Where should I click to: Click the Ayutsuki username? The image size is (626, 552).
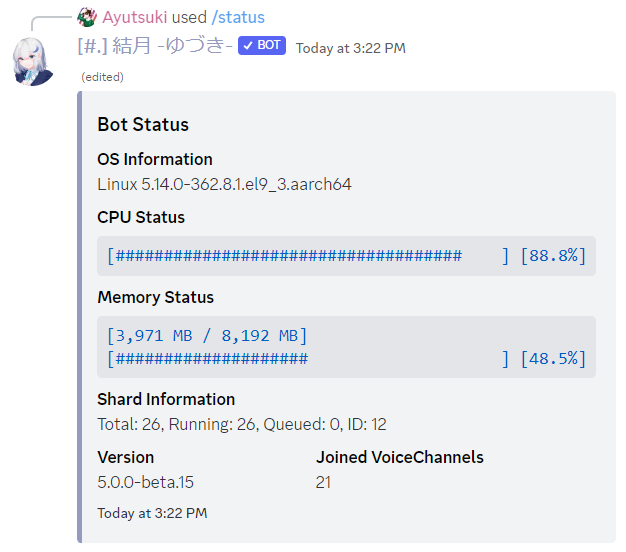click(x=135, y=17)
